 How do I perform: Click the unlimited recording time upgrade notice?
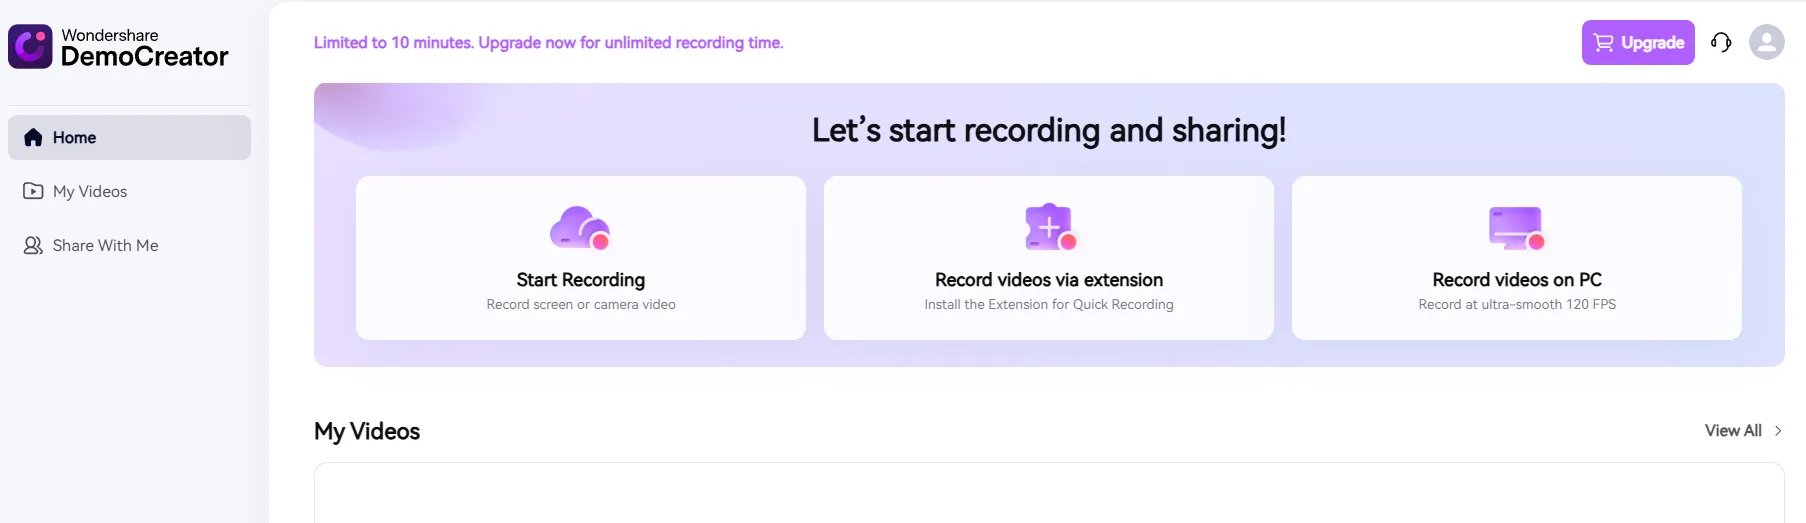(548, 42)
